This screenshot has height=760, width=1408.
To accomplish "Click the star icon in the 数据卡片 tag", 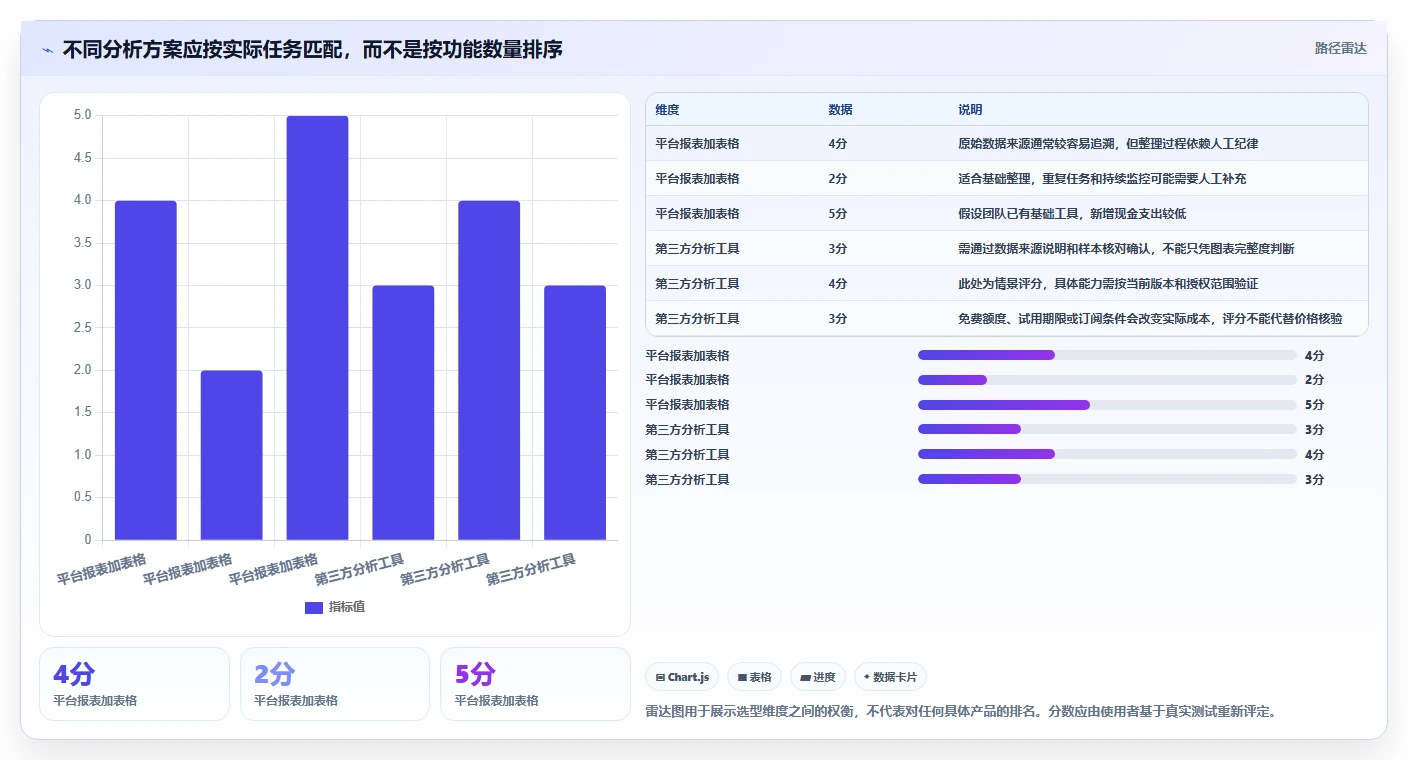I will click(x=867, y=677).
